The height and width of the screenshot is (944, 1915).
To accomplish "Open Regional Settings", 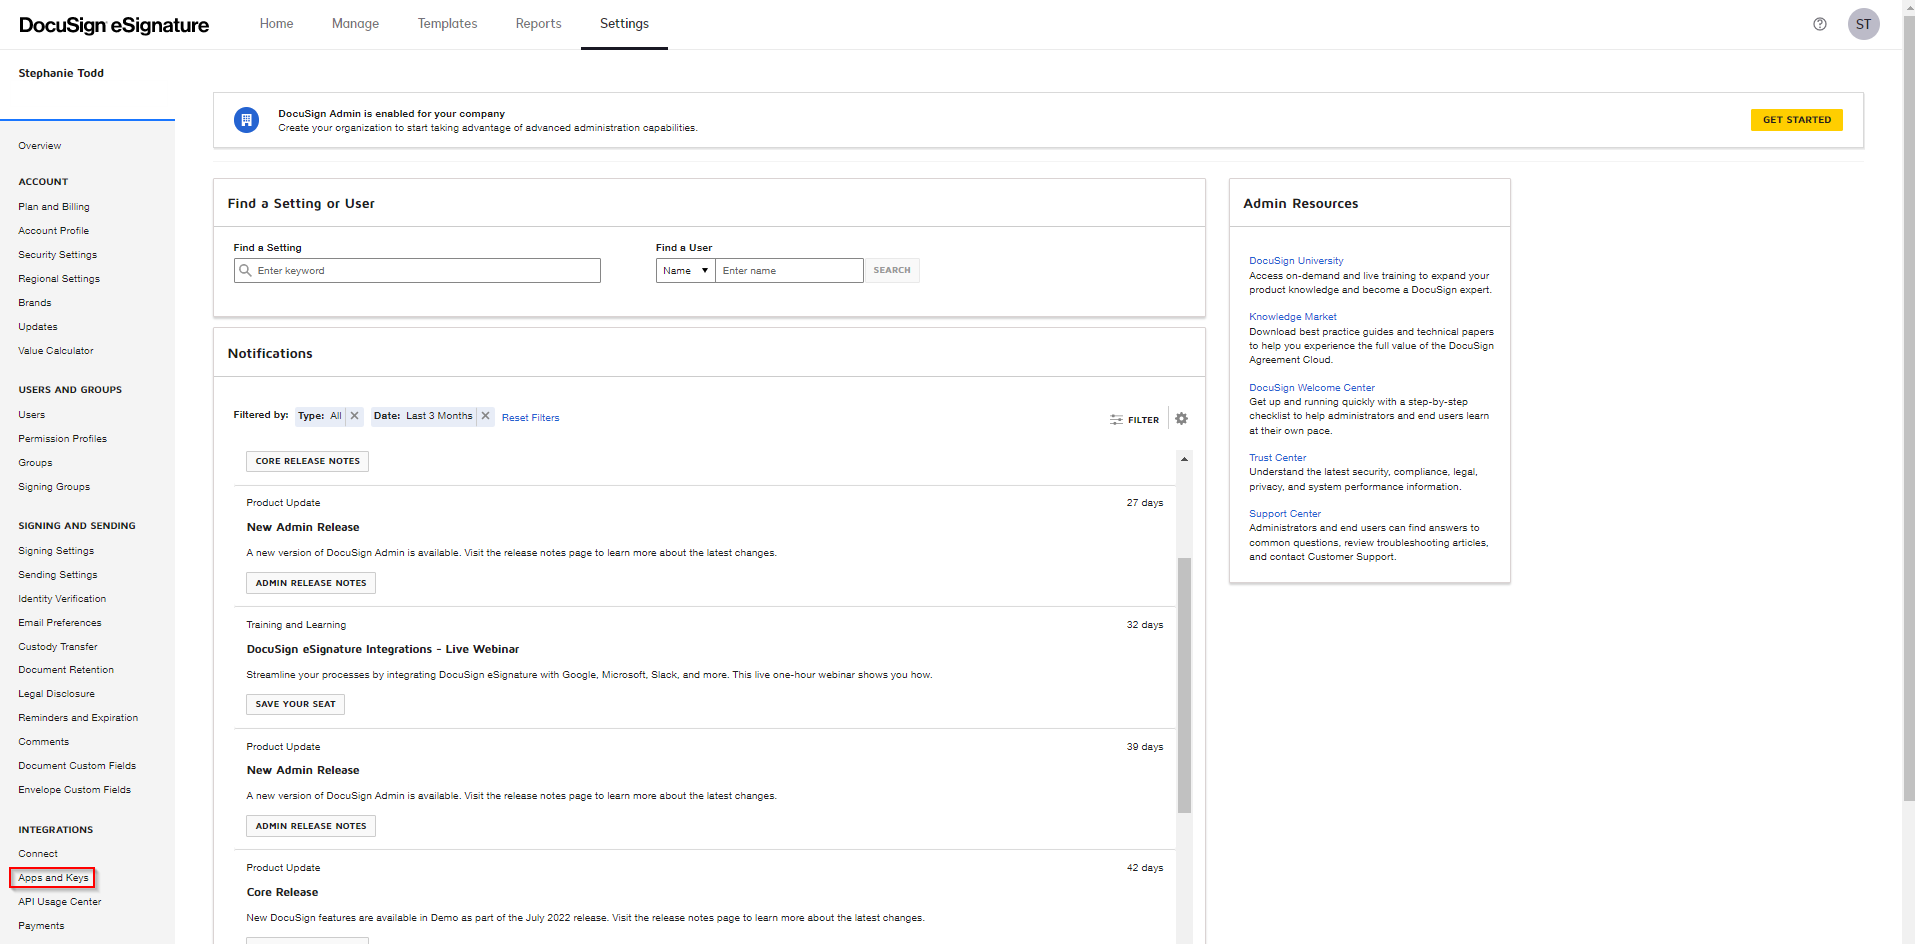I will (x=59, y=279).
